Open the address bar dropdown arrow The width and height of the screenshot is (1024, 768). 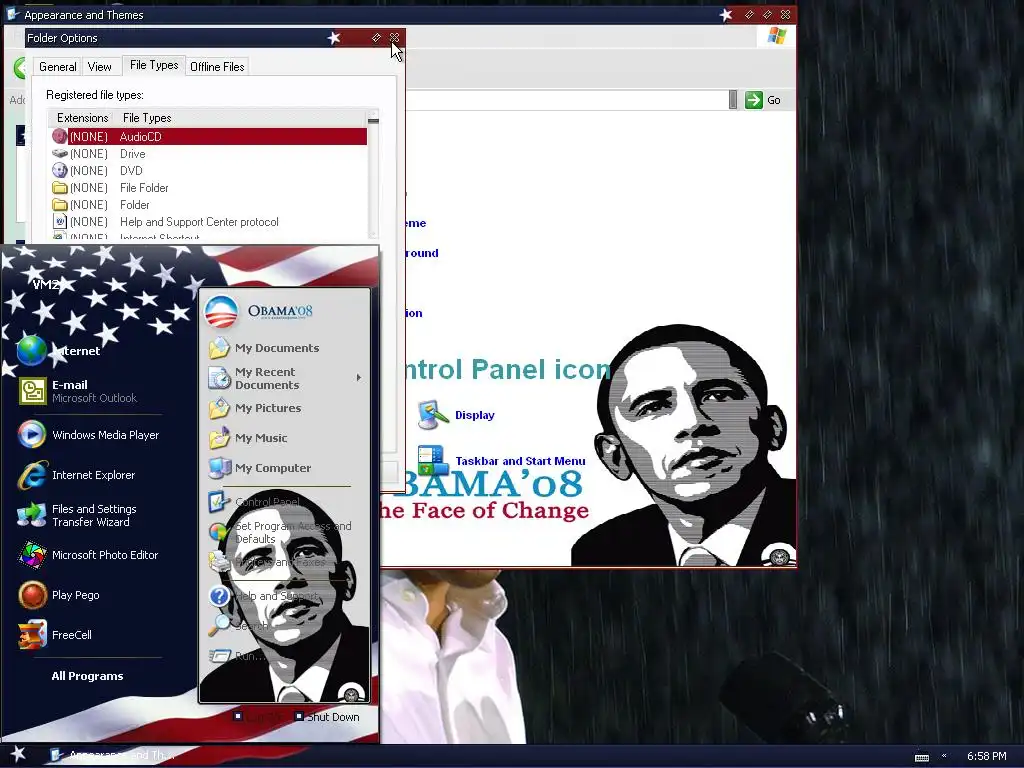point(733,100)
